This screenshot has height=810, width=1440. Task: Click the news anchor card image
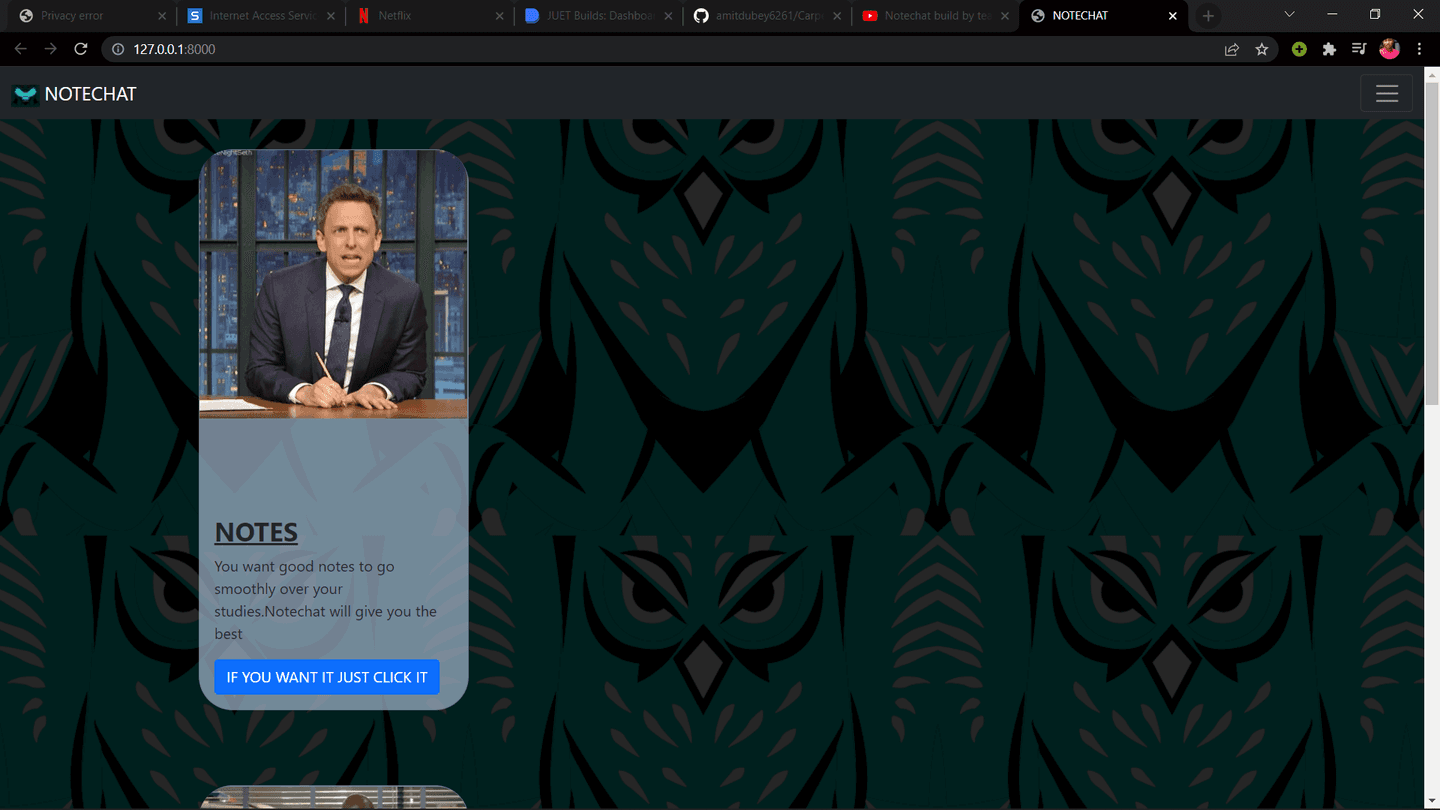[334, 284]
